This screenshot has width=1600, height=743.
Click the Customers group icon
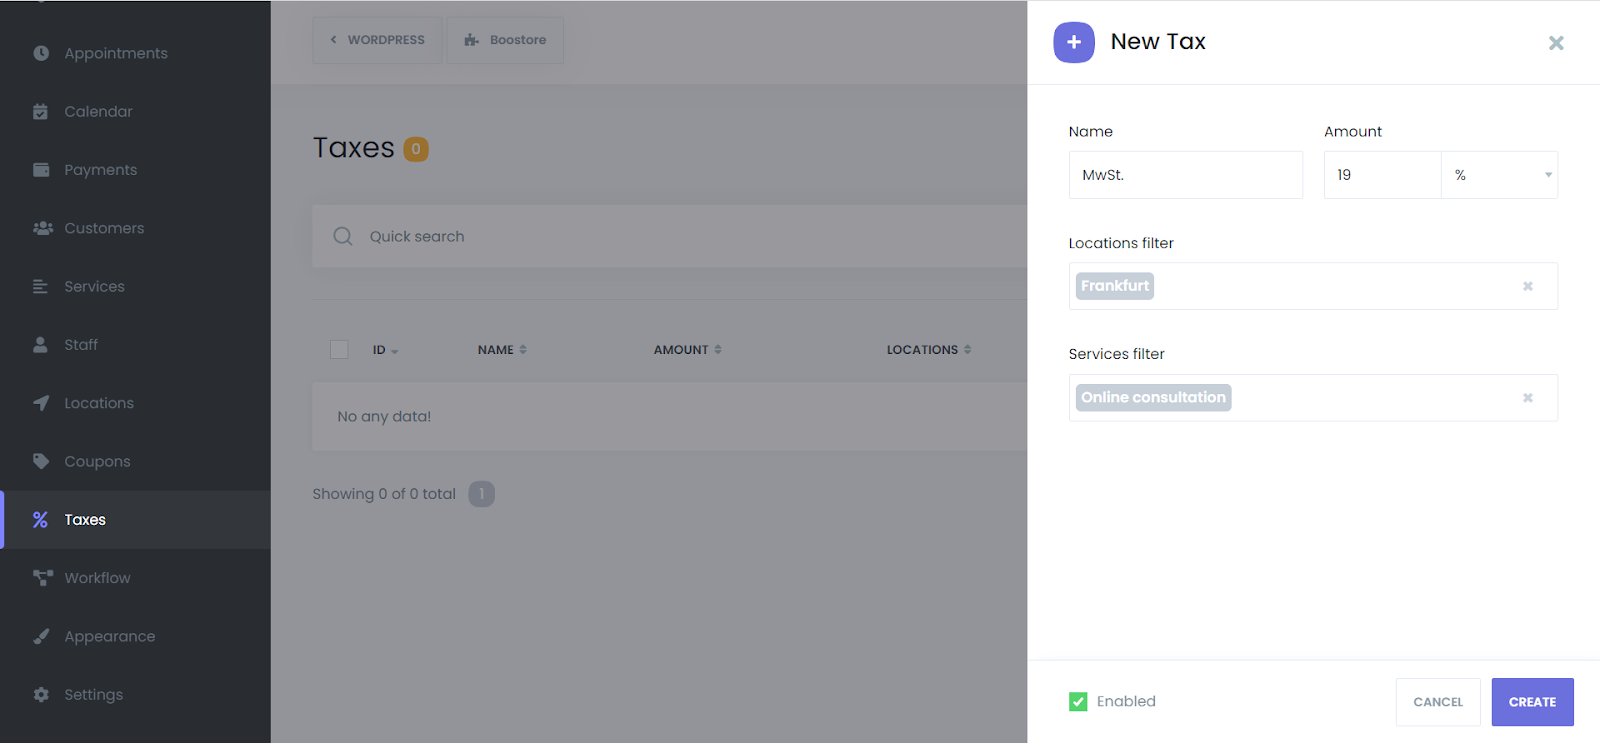point(42,228)
